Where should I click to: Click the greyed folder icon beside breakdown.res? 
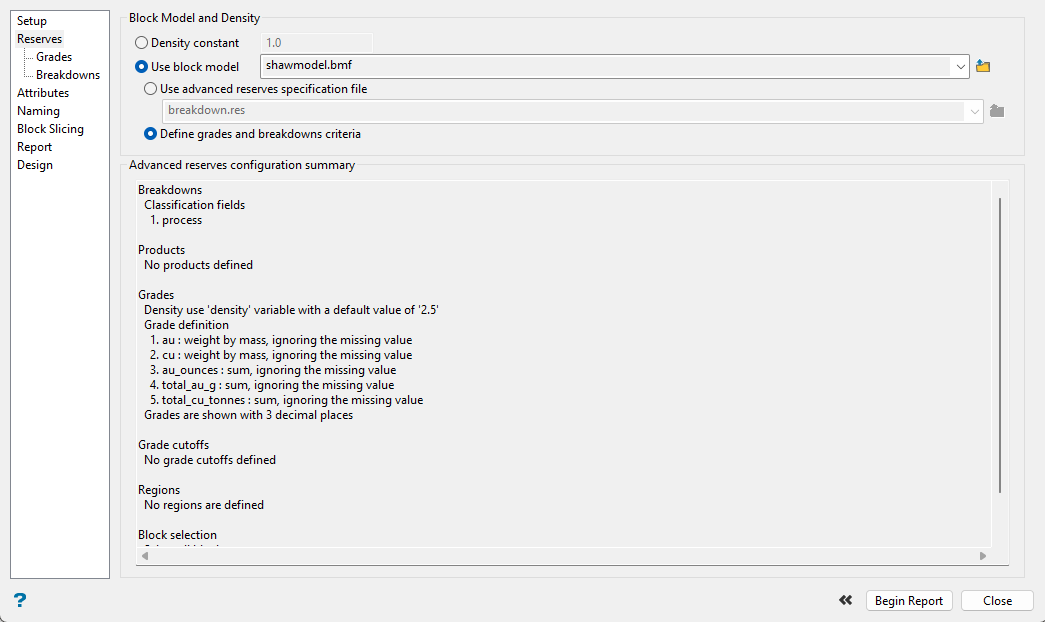(x=996, y=111)
